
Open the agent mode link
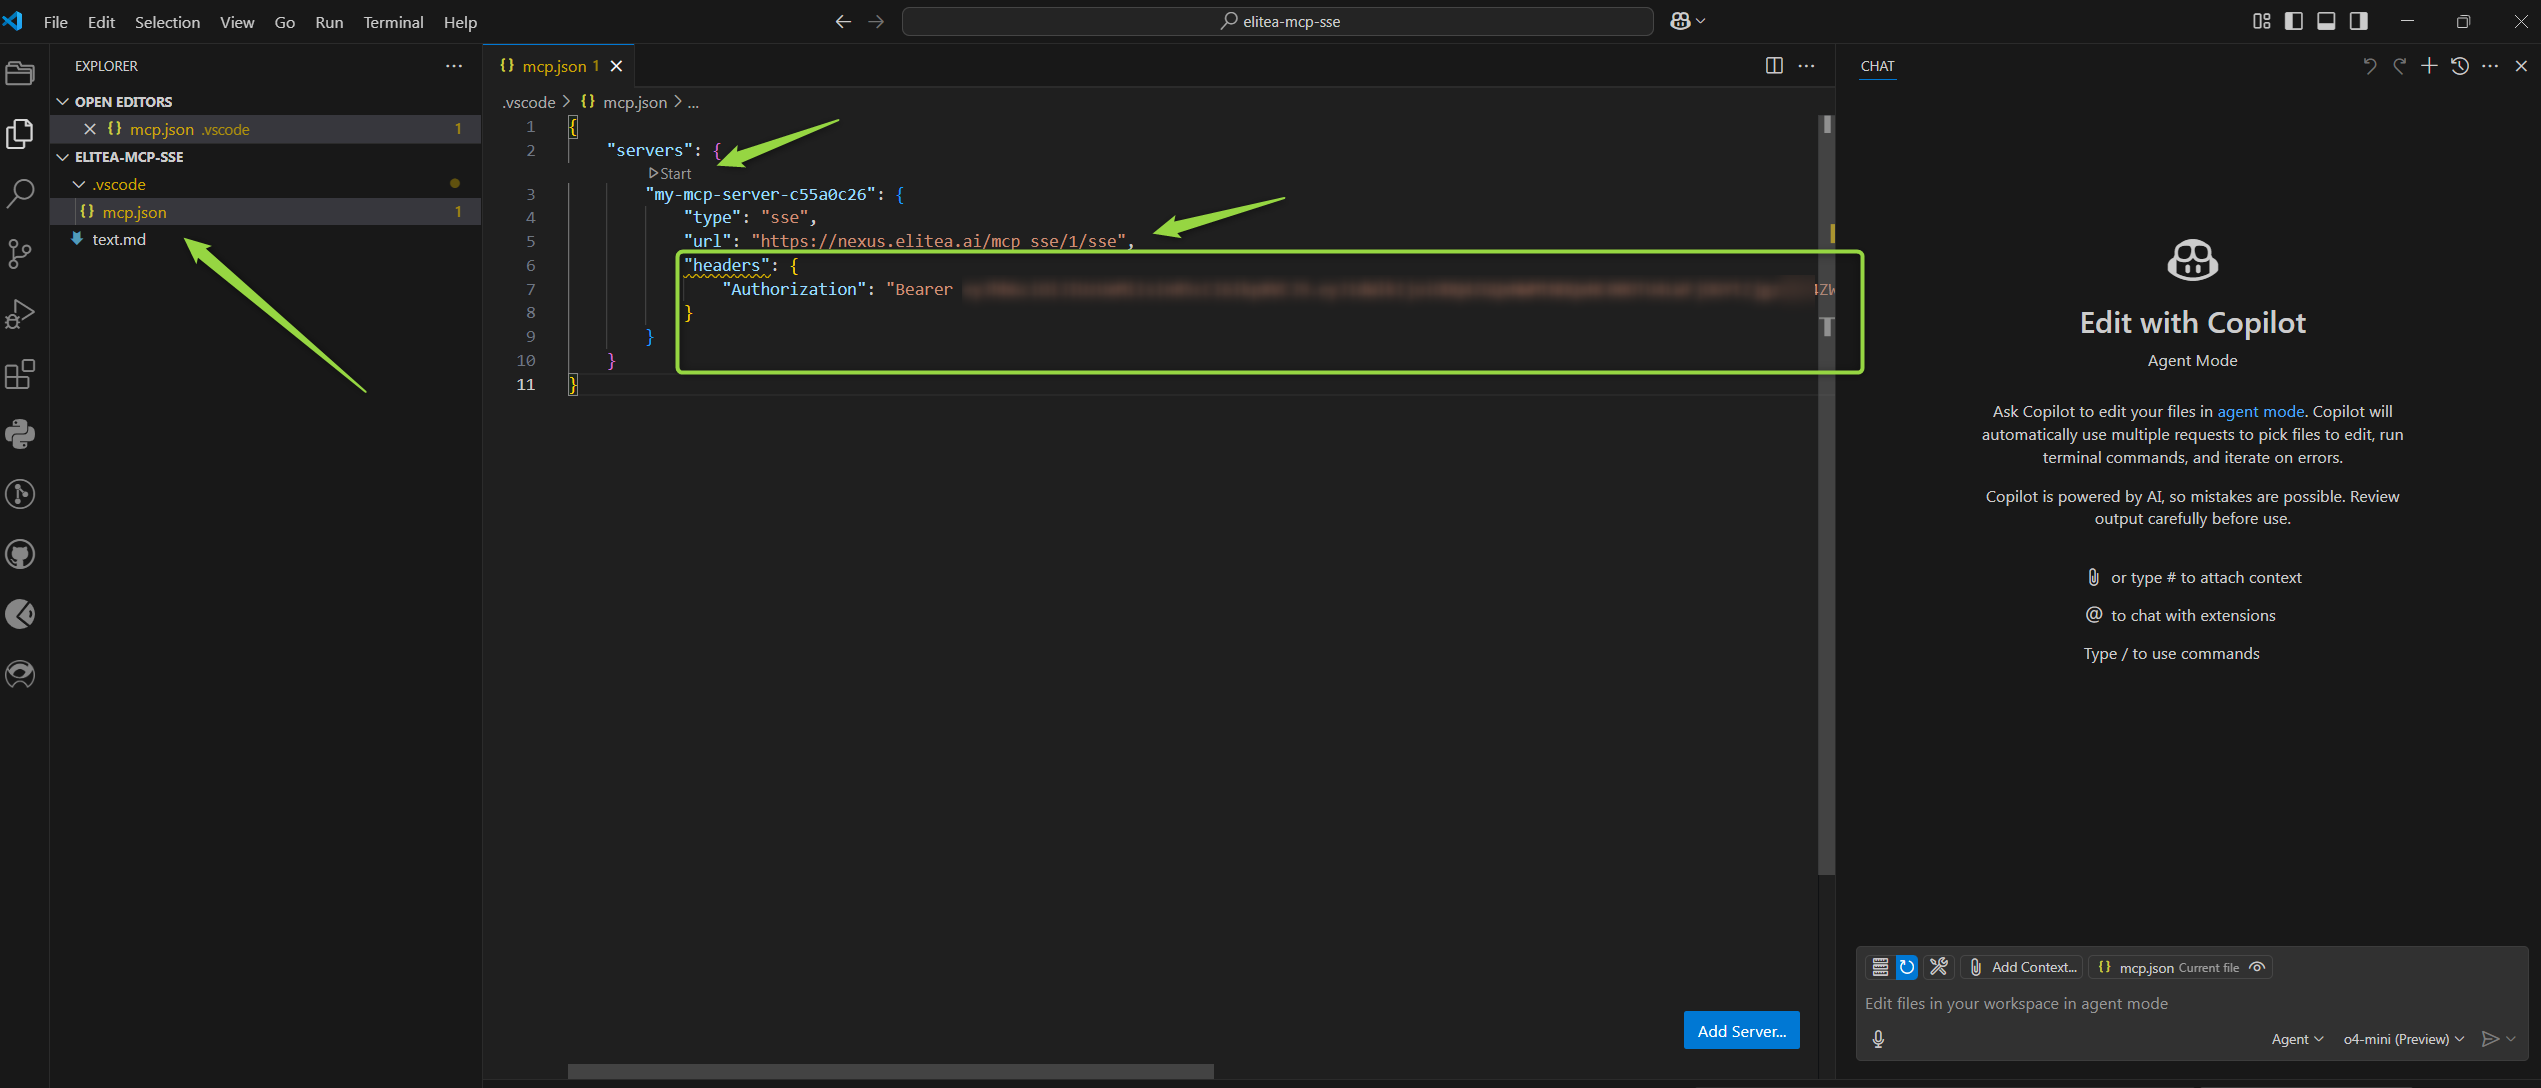point(2260,411)
